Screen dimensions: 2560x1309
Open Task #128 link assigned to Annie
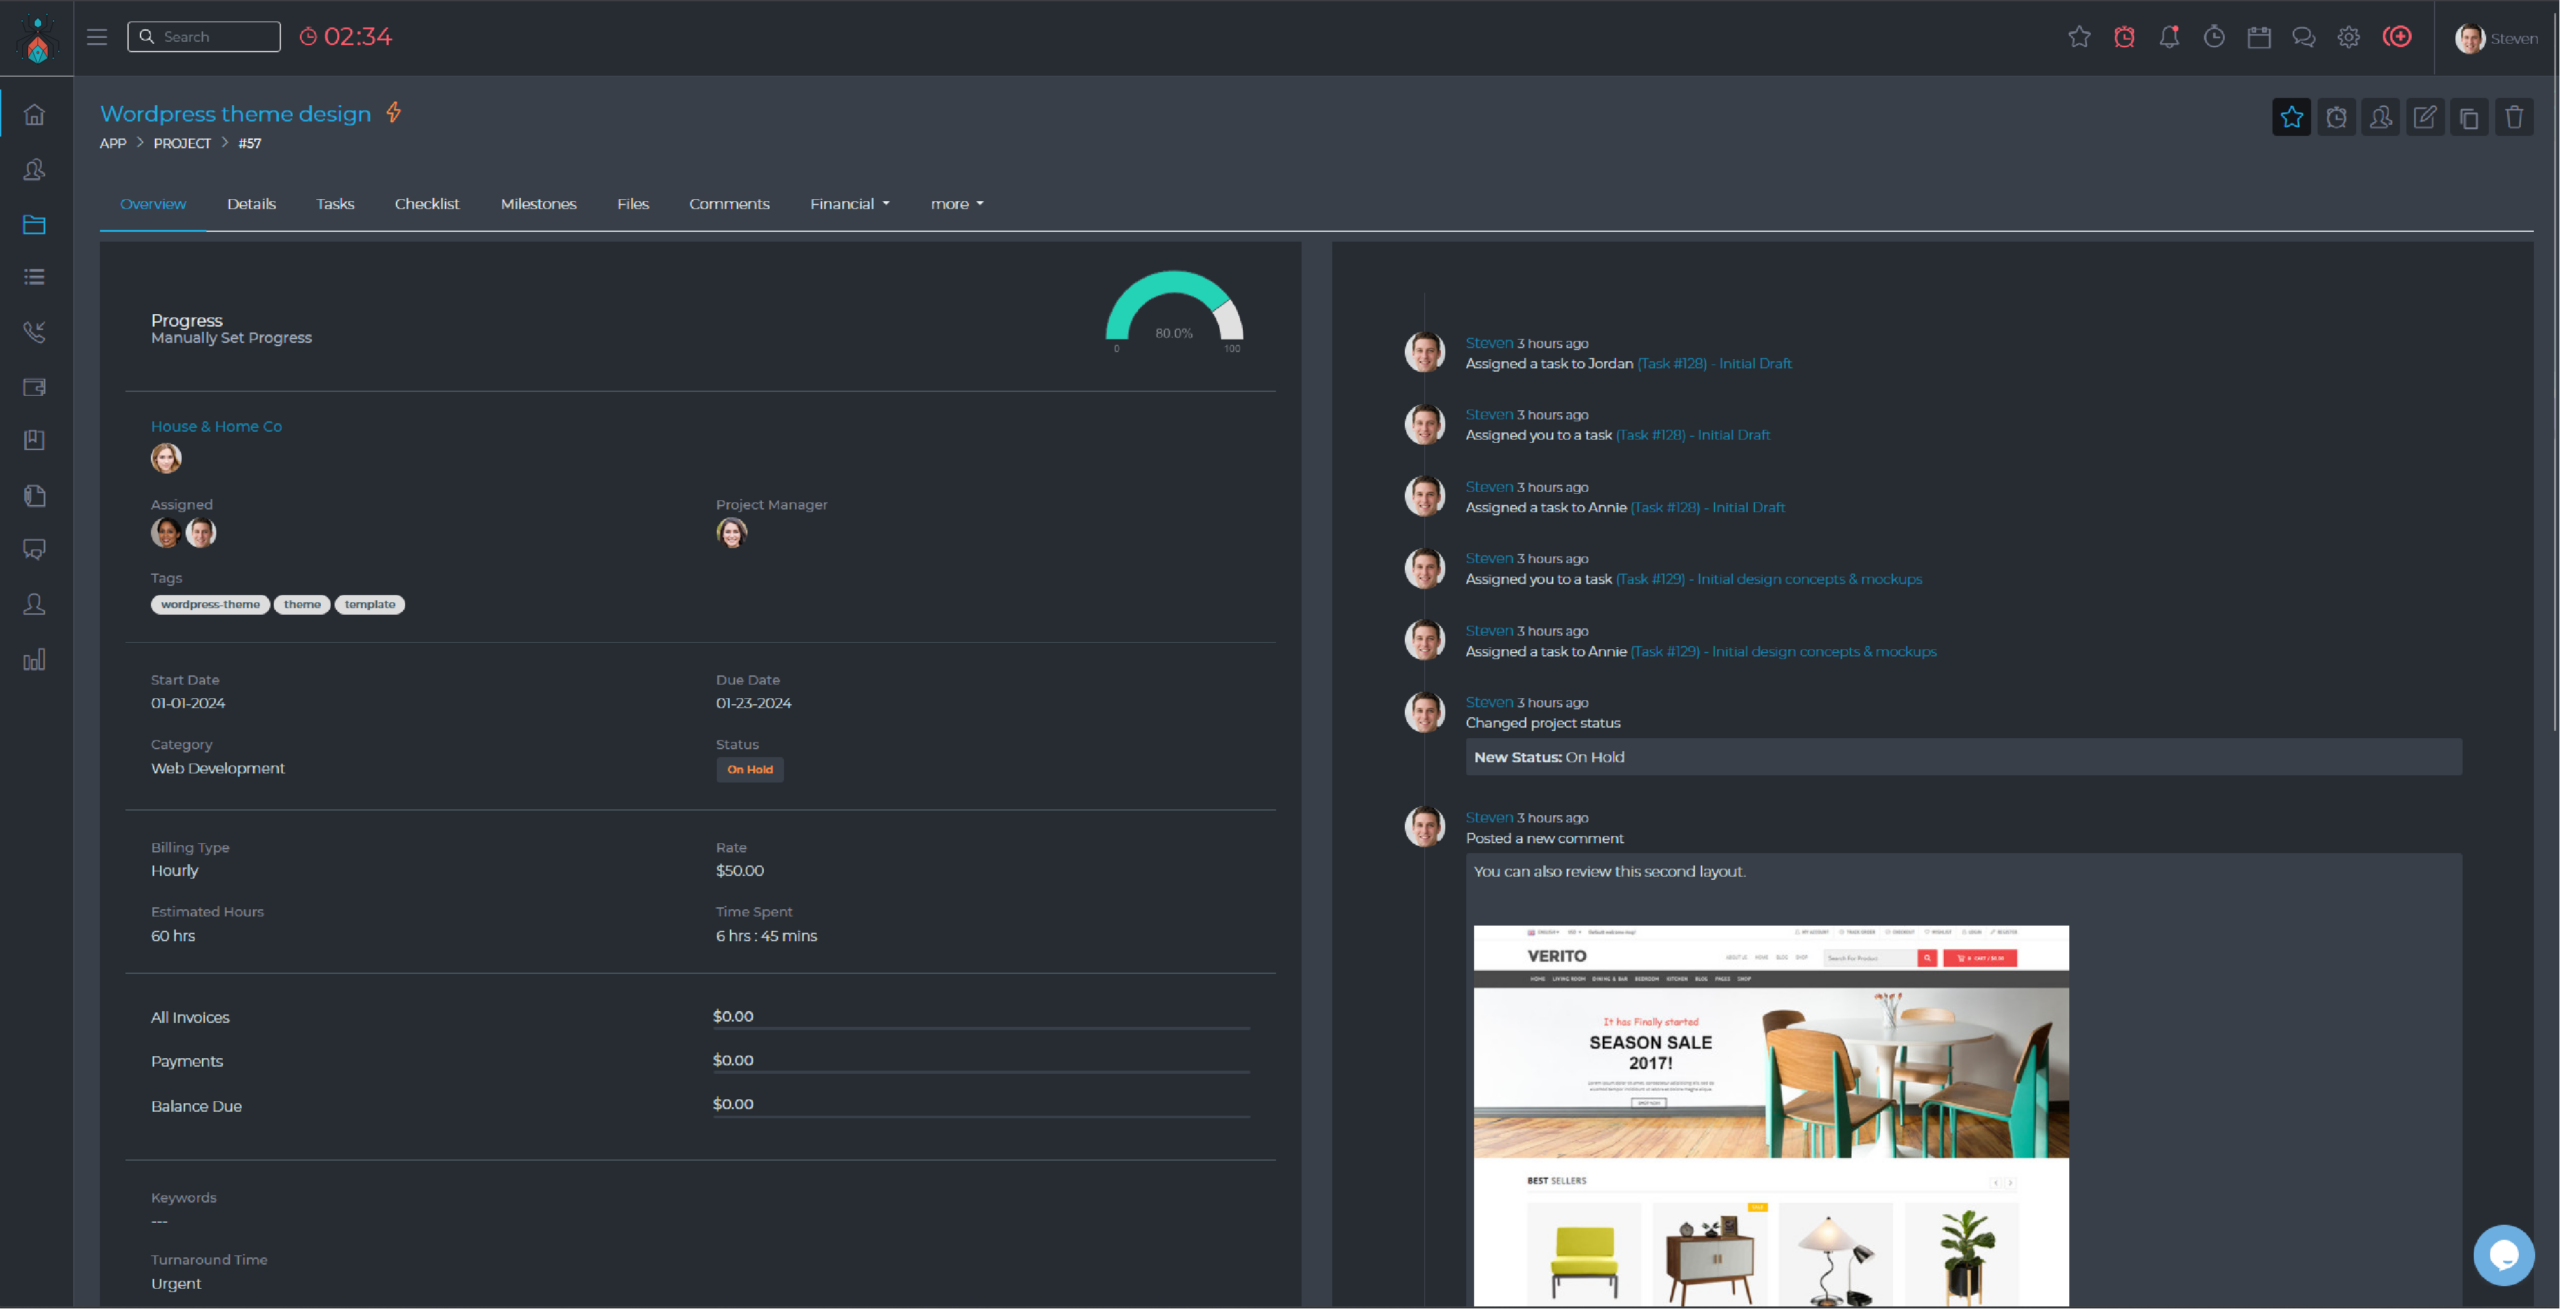point(1707,507)
